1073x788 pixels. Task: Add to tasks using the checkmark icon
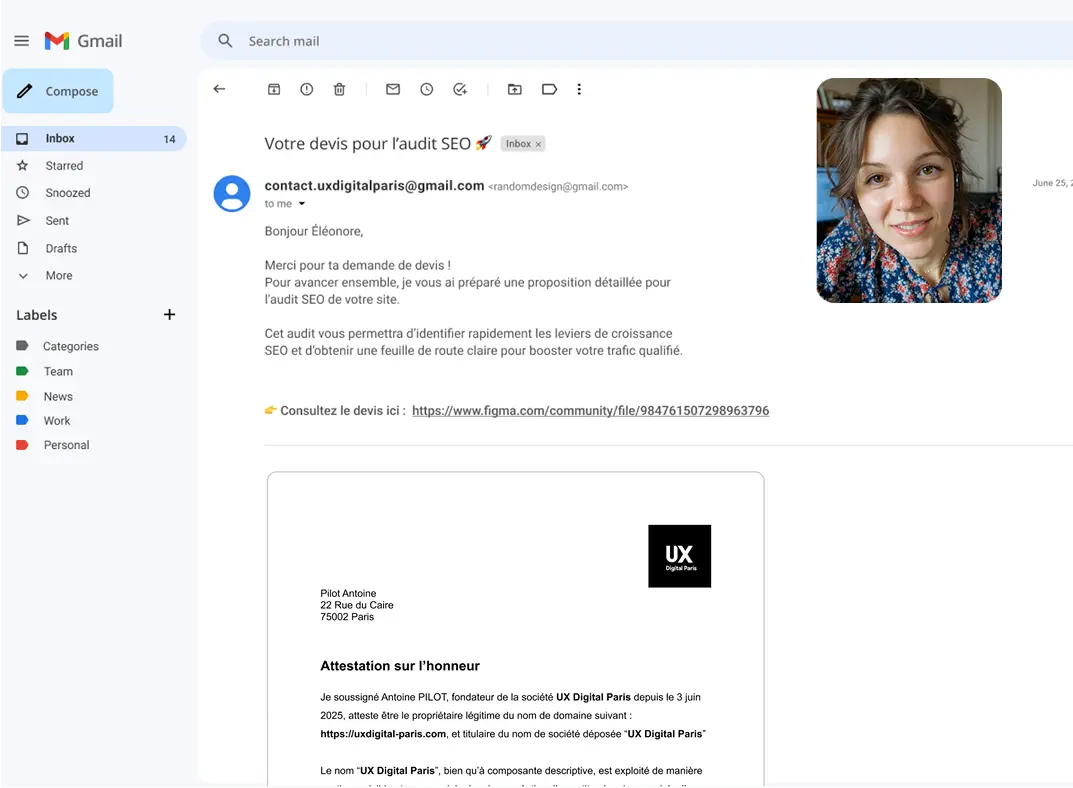tap(460, 89)
